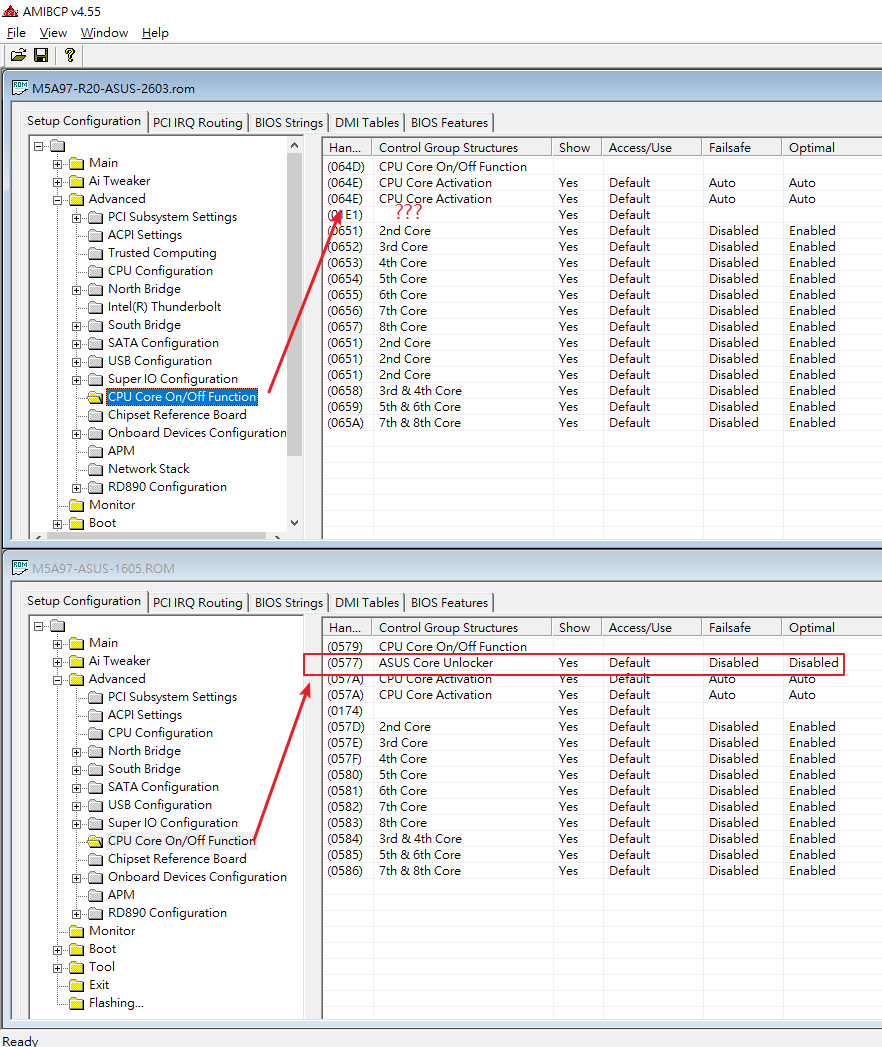Collapse the Advanced folder in the 1605 ROM tree
Screen dimensions: 882x1047
tap(57, 680)
